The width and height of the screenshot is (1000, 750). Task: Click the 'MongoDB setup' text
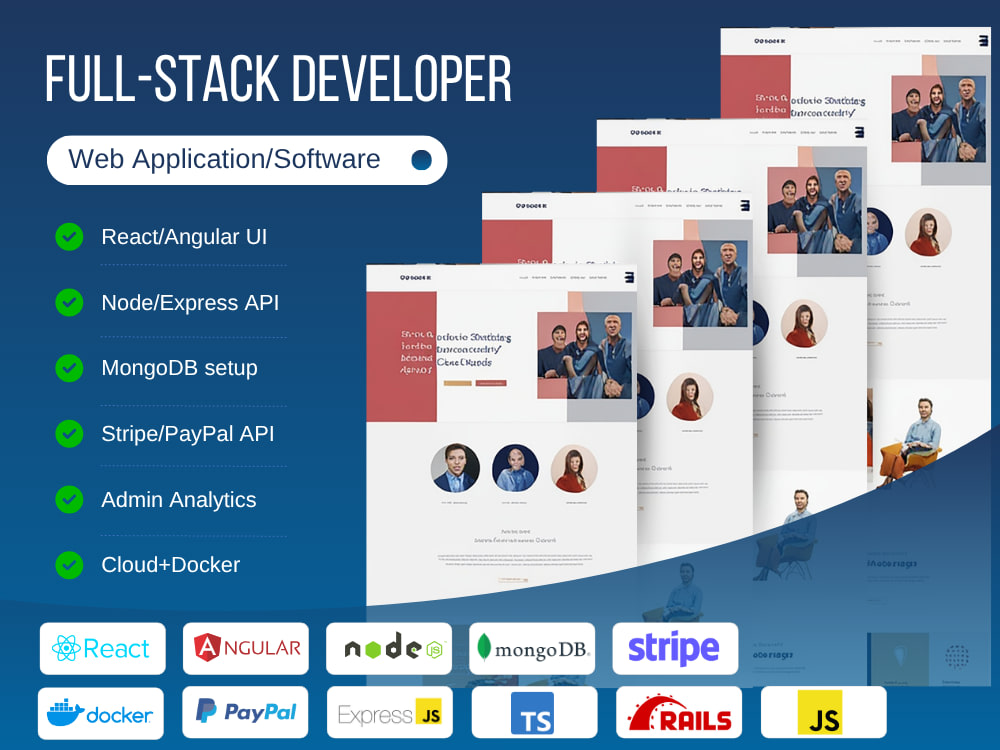179,368
